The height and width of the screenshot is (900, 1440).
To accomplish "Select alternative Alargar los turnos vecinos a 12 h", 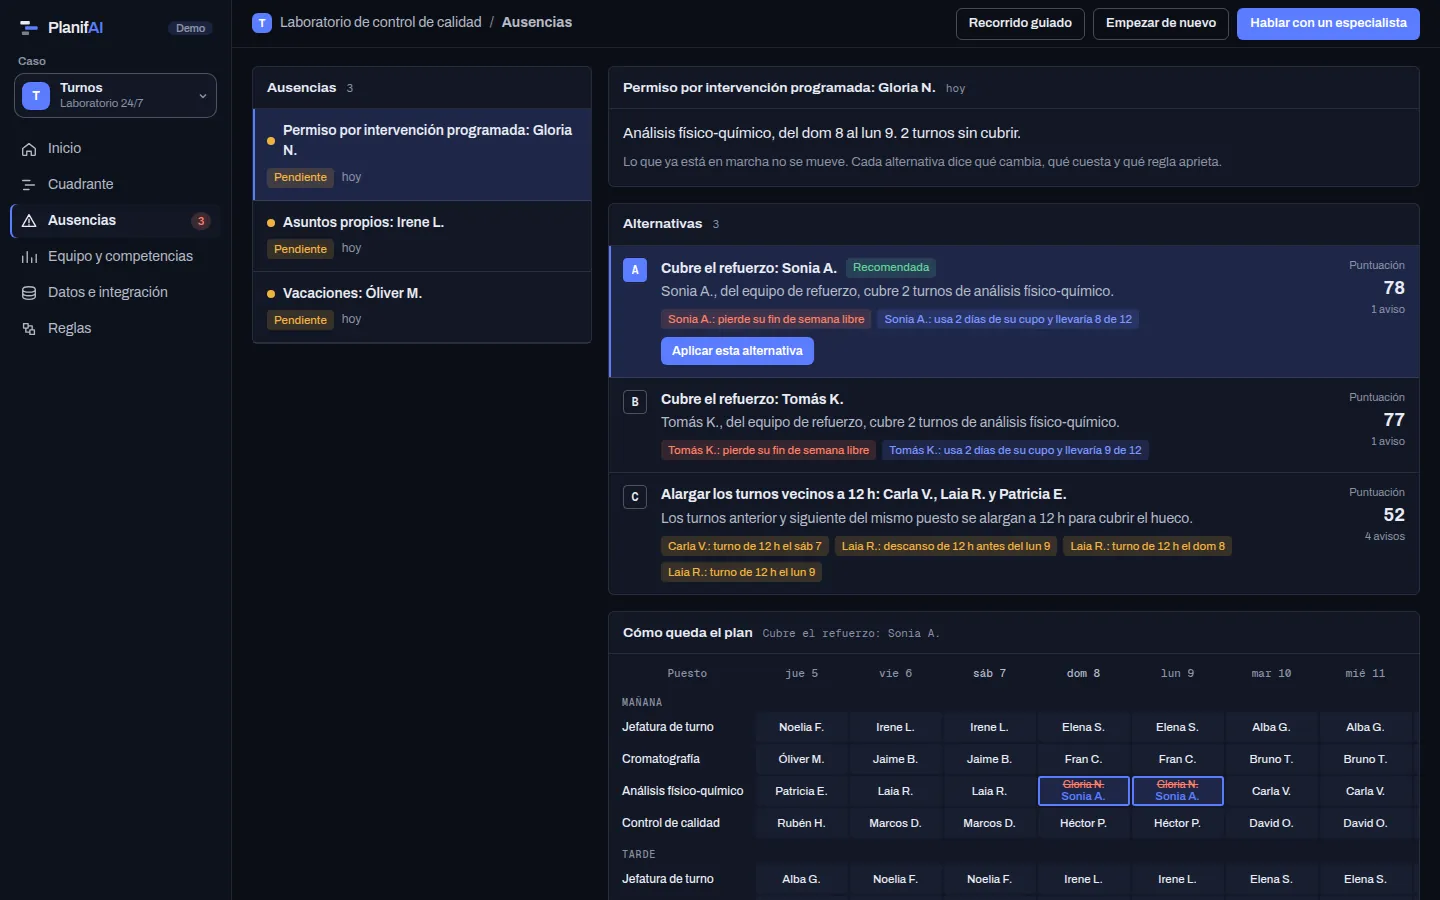I will click(1014, 534).
